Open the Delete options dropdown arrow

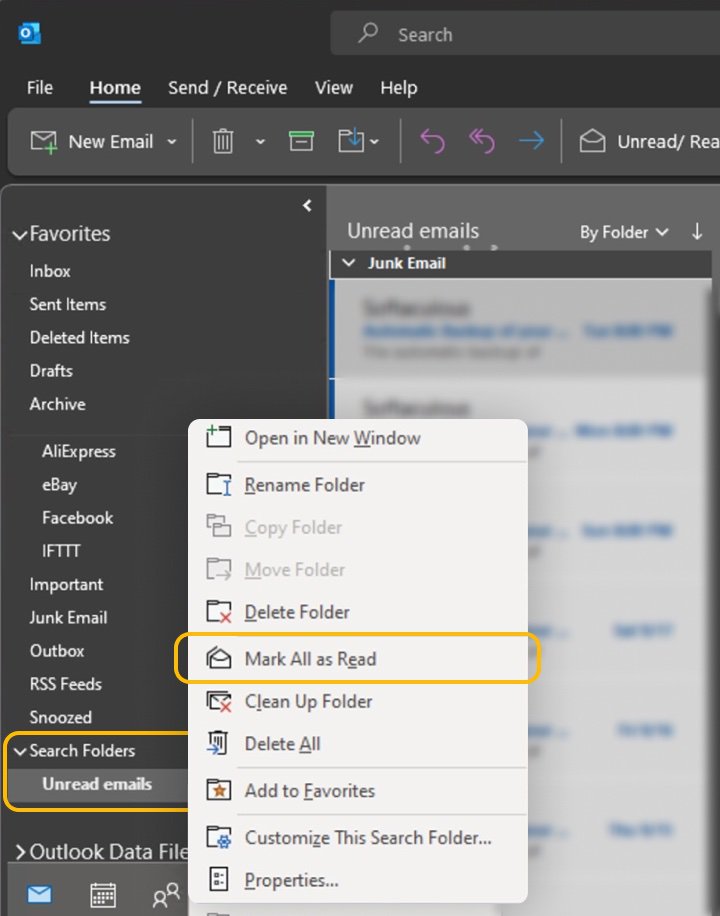point(261,142)
